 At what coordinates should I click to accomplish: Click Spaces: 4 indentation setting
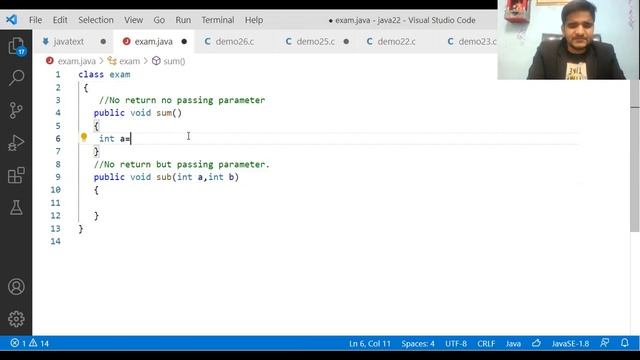418,343
